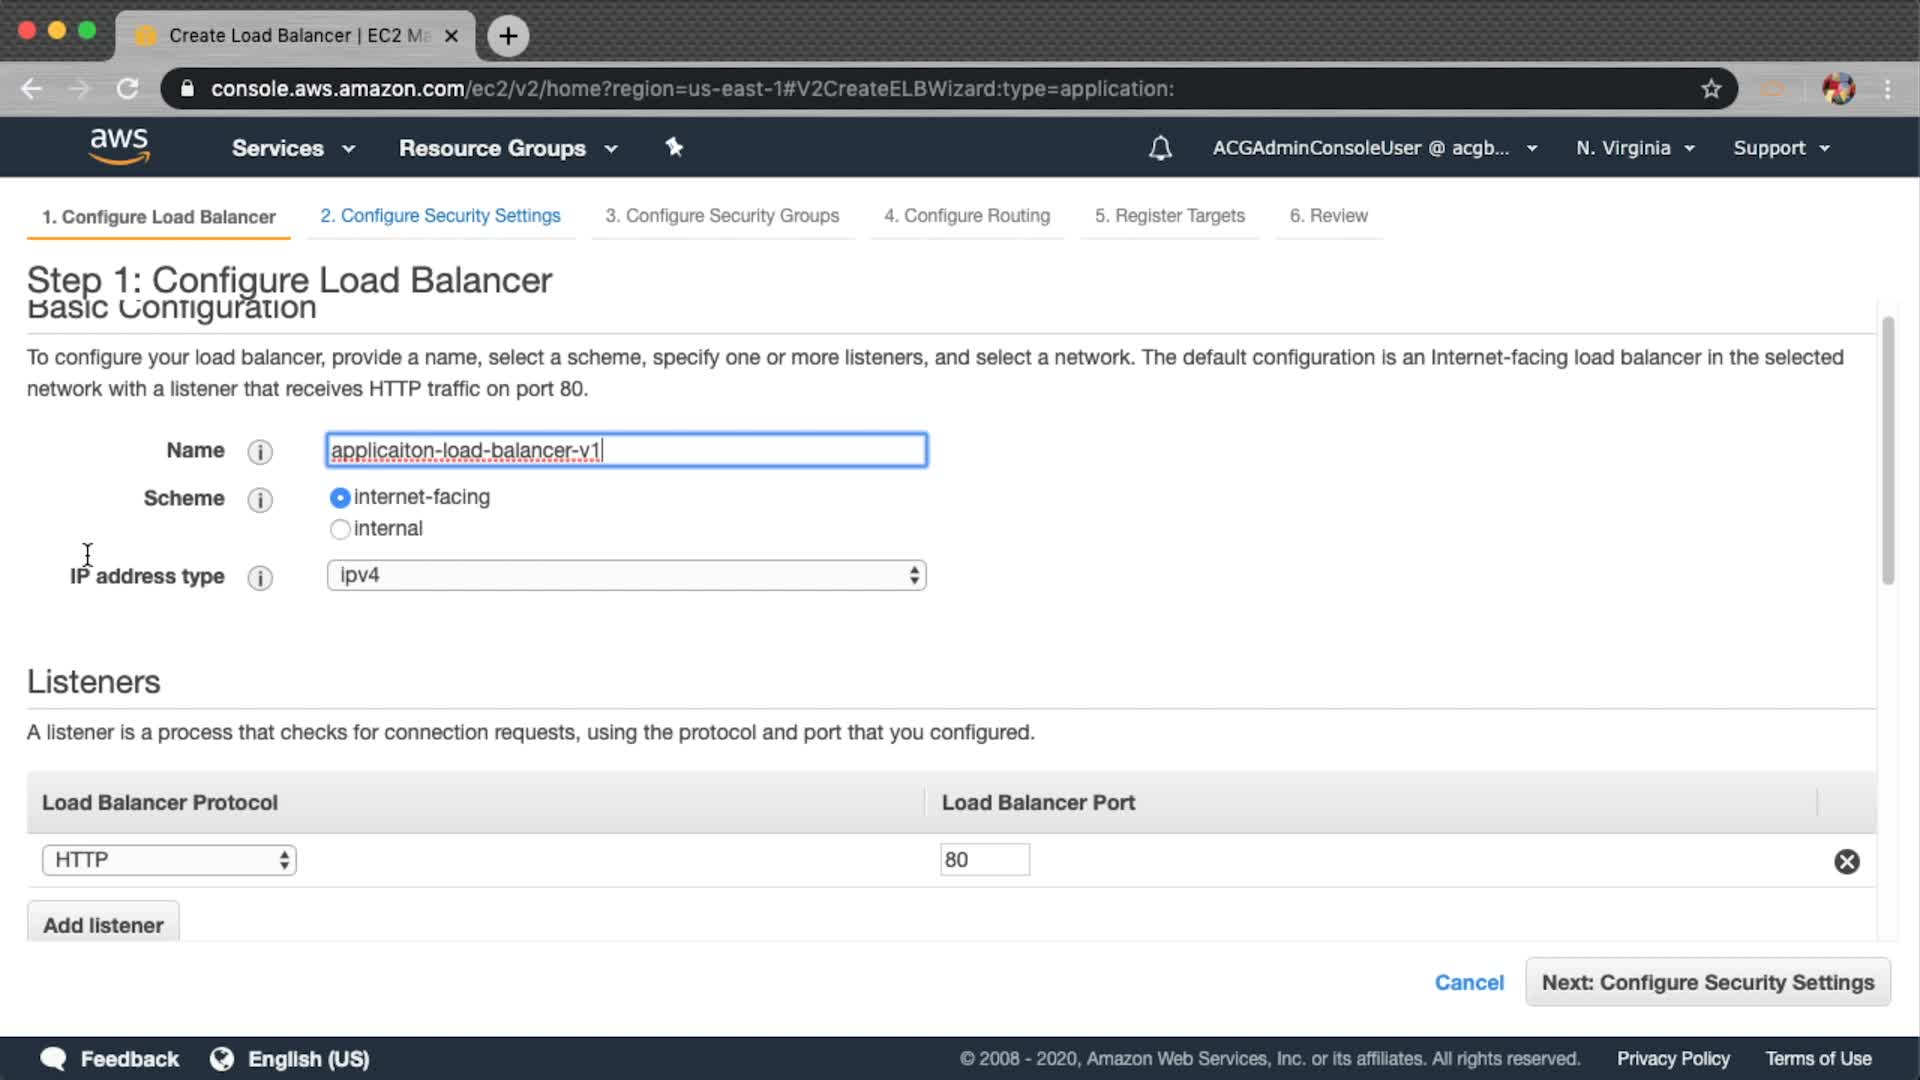Expand the Services menu
Viewport: 1920px width, 1080px height.
pos(293,148)
